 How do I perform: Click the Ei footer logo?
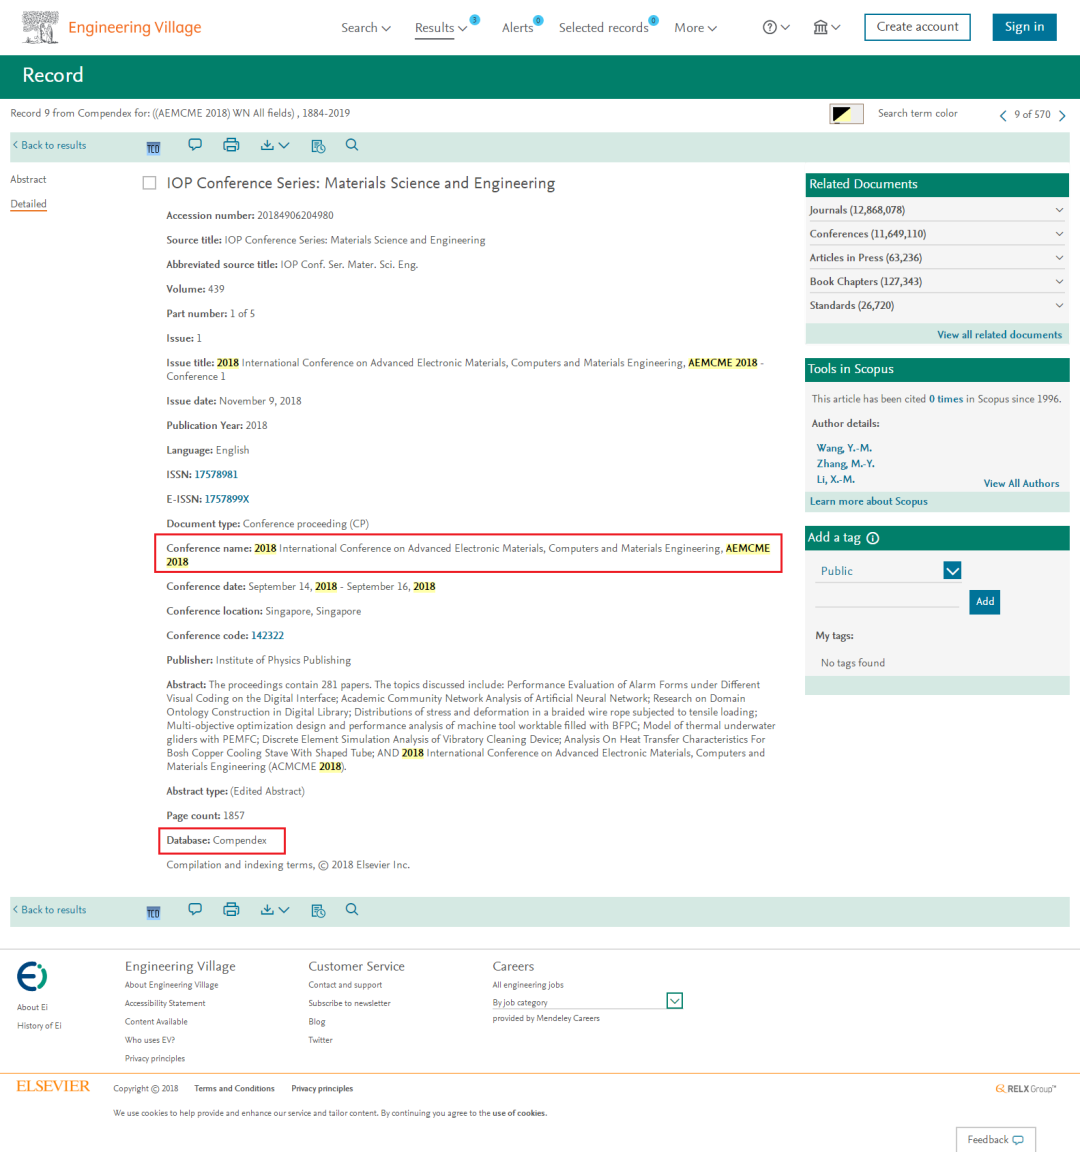point(32,976)
